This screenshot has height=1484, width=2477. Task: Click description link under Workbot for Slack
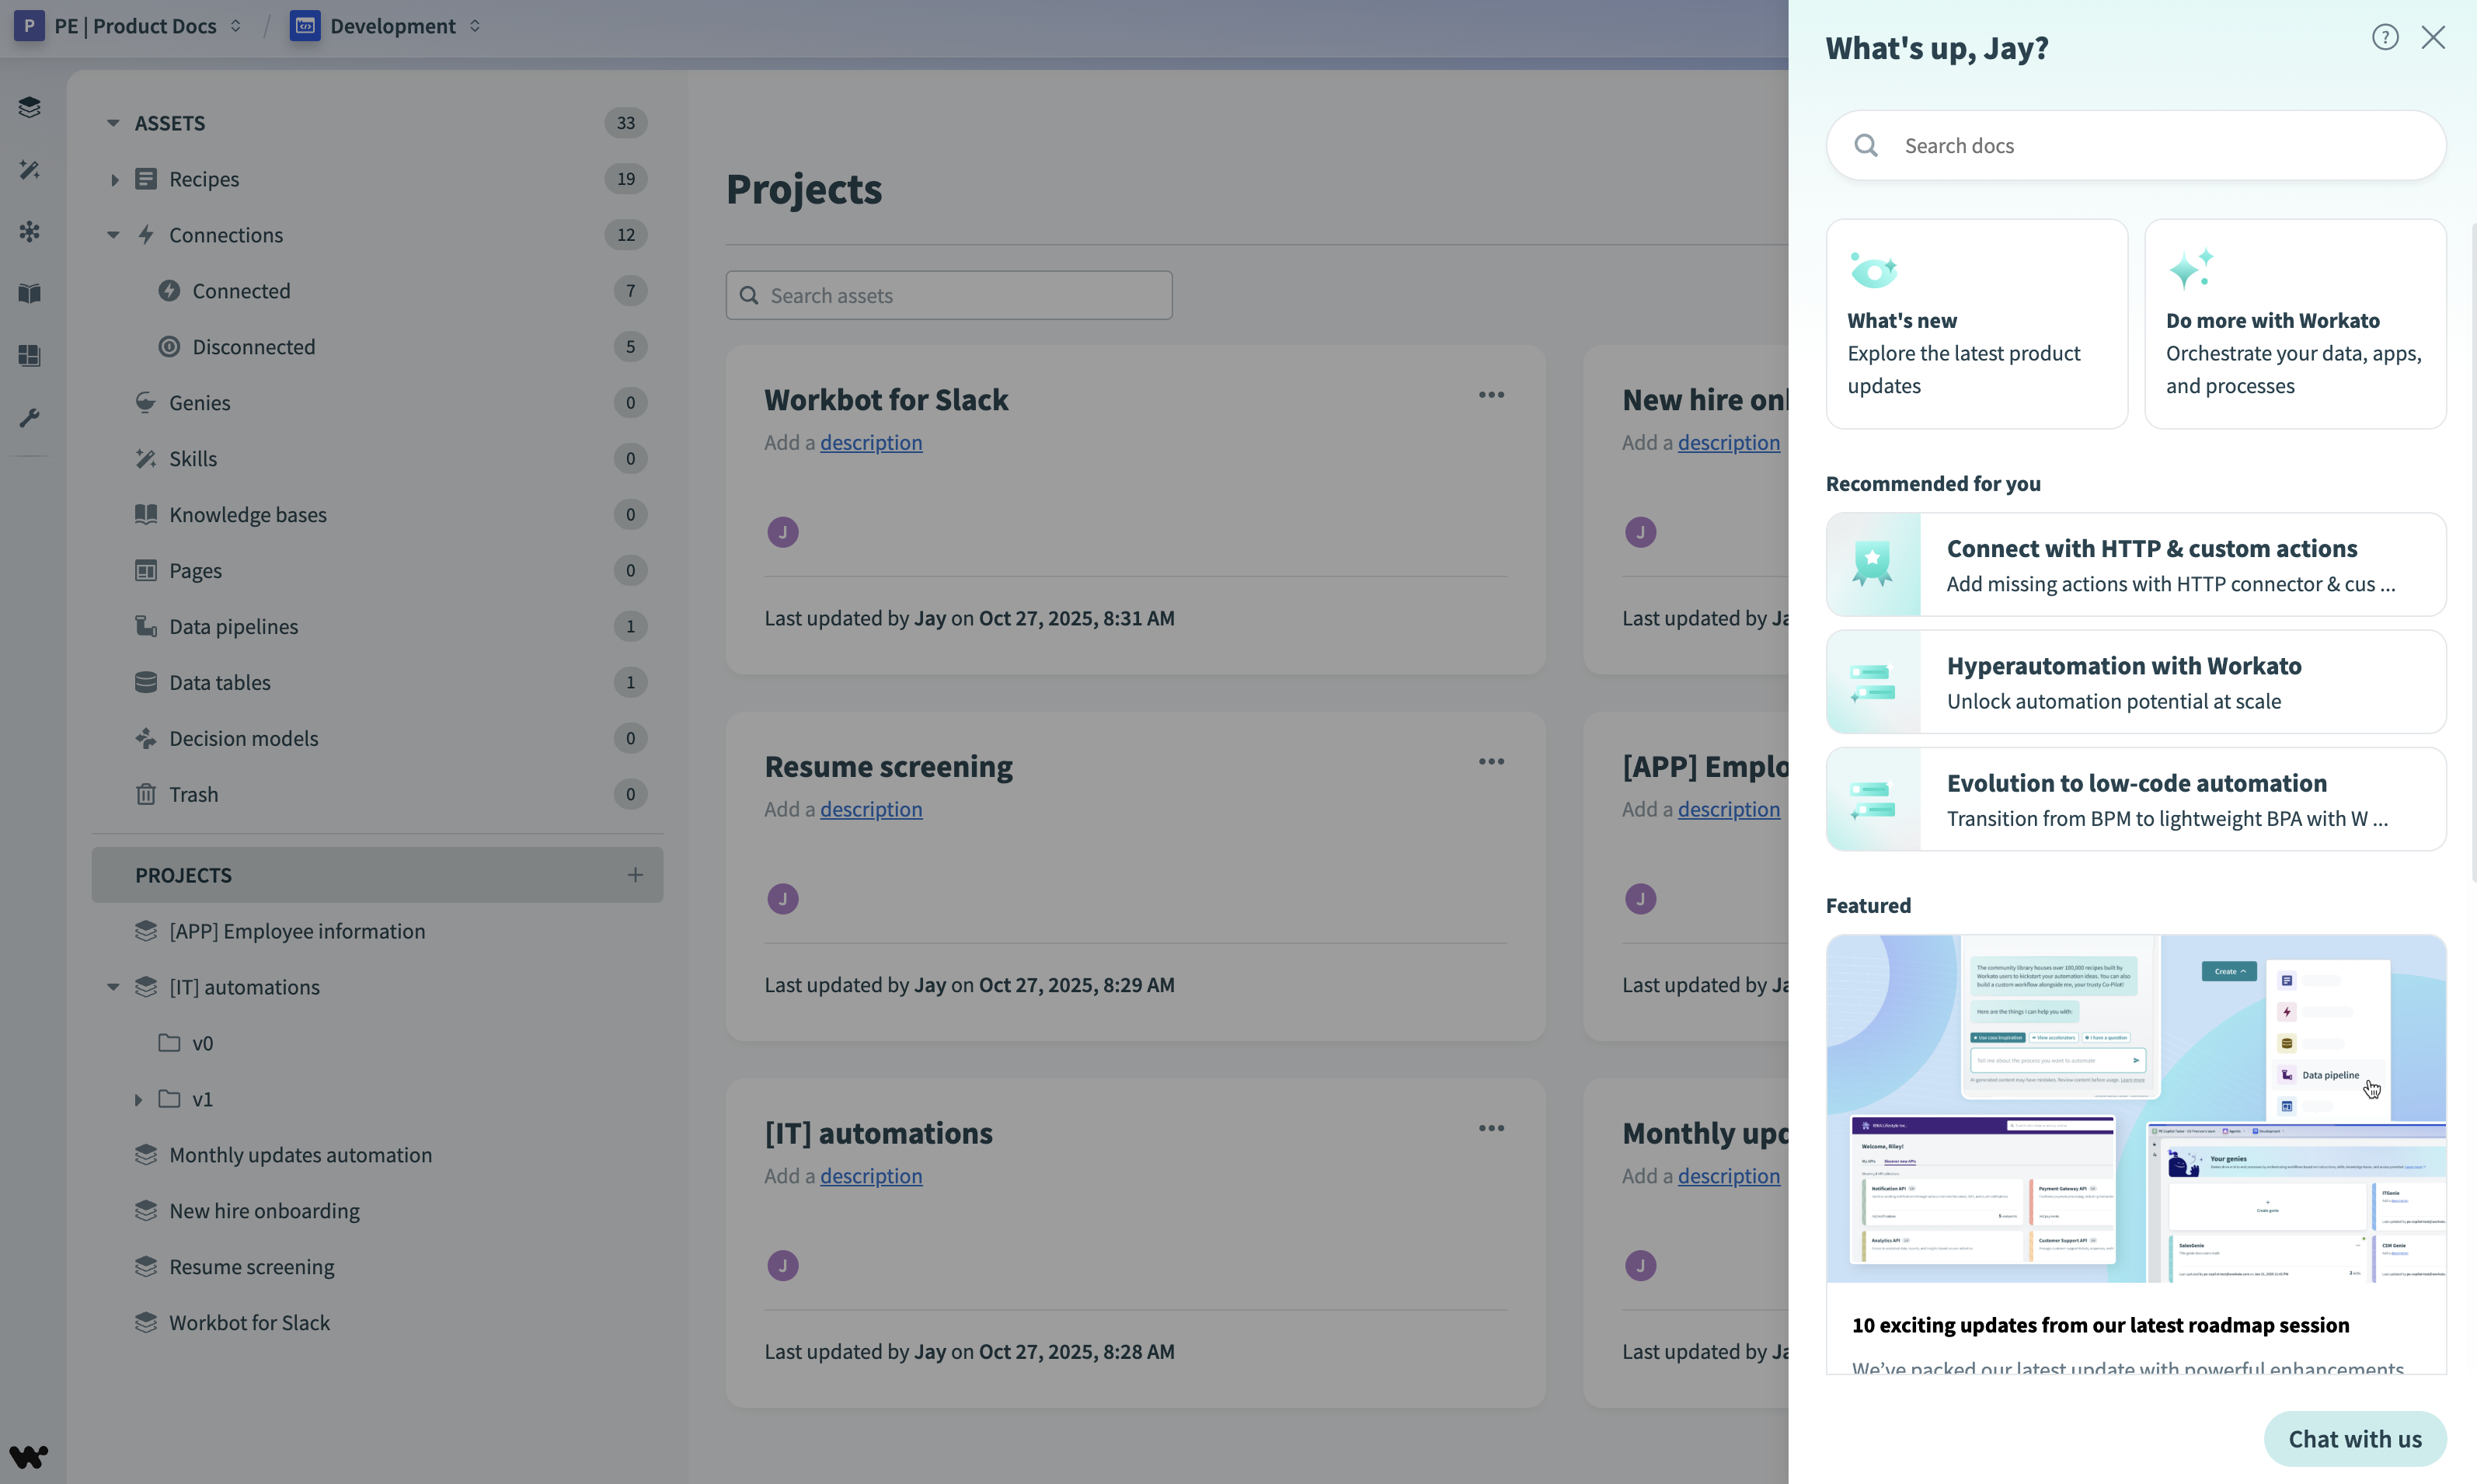coord(870,442)
